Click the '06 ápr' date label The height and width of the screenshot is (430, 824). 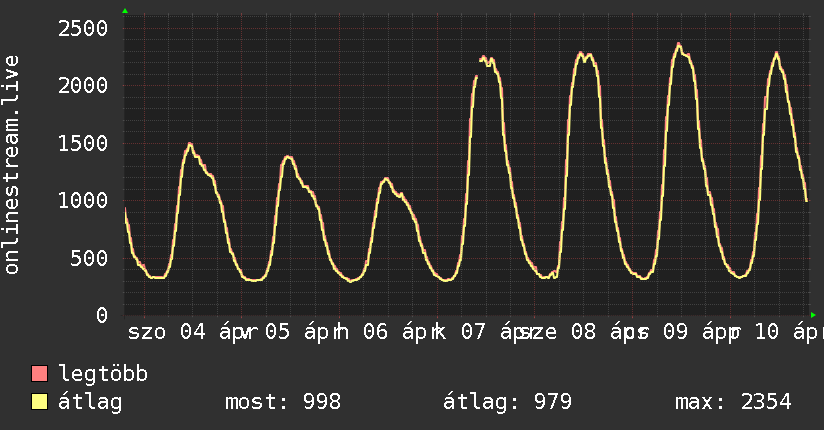pos(405,332)
